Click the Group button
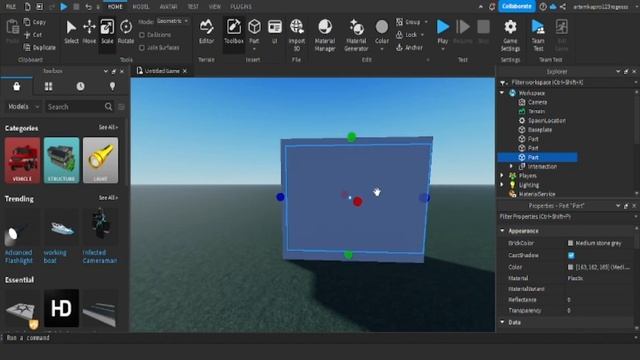 tap(408, 22)
